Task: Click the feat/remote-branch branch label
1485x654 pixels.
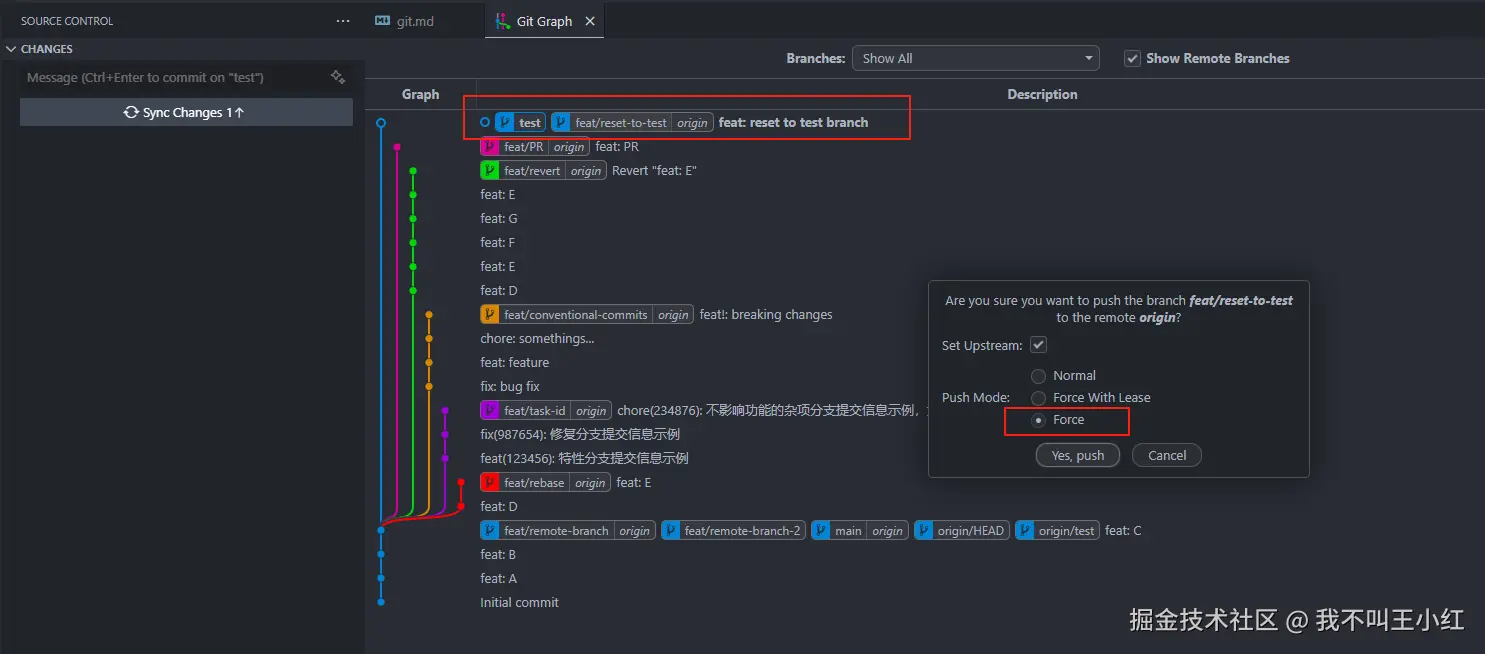Action: click(x=568, y=530)
